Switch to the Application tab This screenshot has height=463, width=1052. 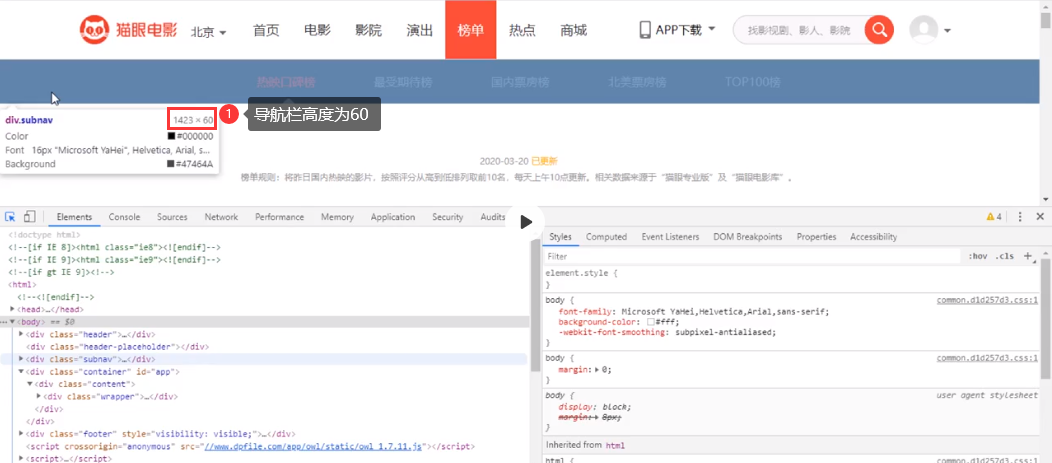[392, 217]
